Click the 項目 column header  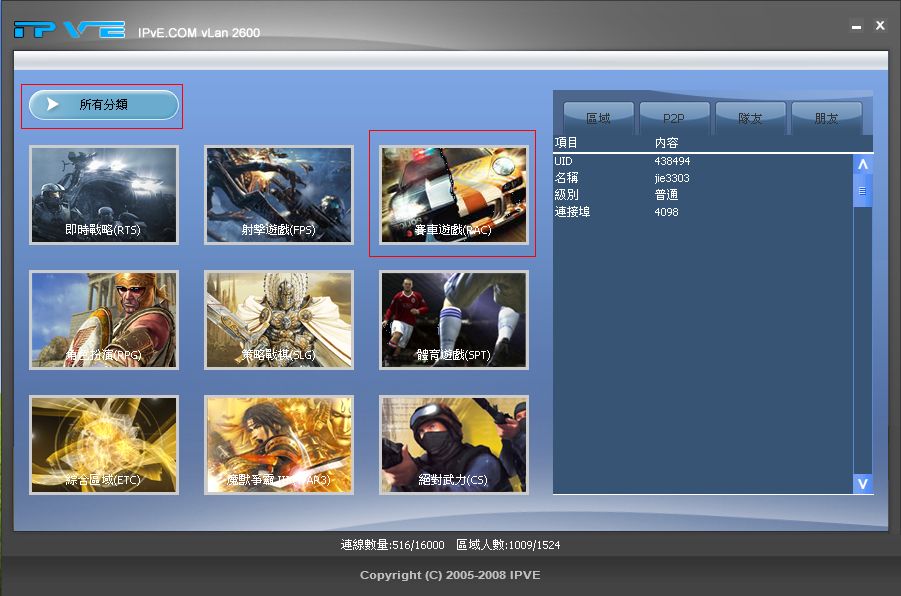tap(566, 143)
